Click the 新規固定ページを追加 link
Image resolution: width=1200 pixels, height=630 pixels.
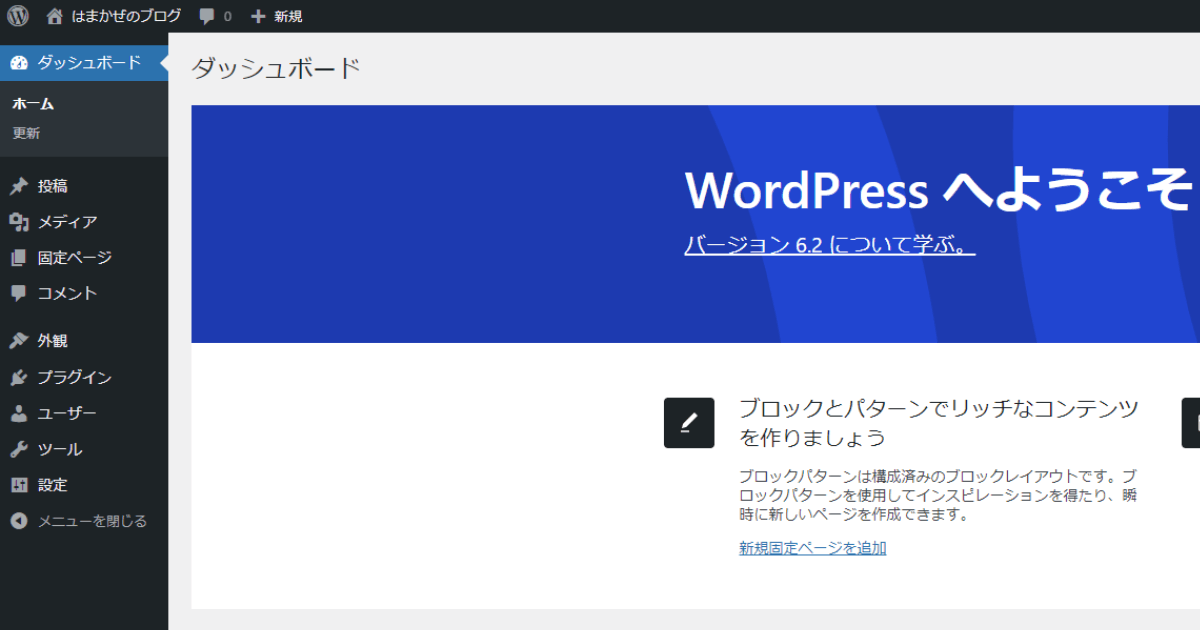tap(812, 547)
